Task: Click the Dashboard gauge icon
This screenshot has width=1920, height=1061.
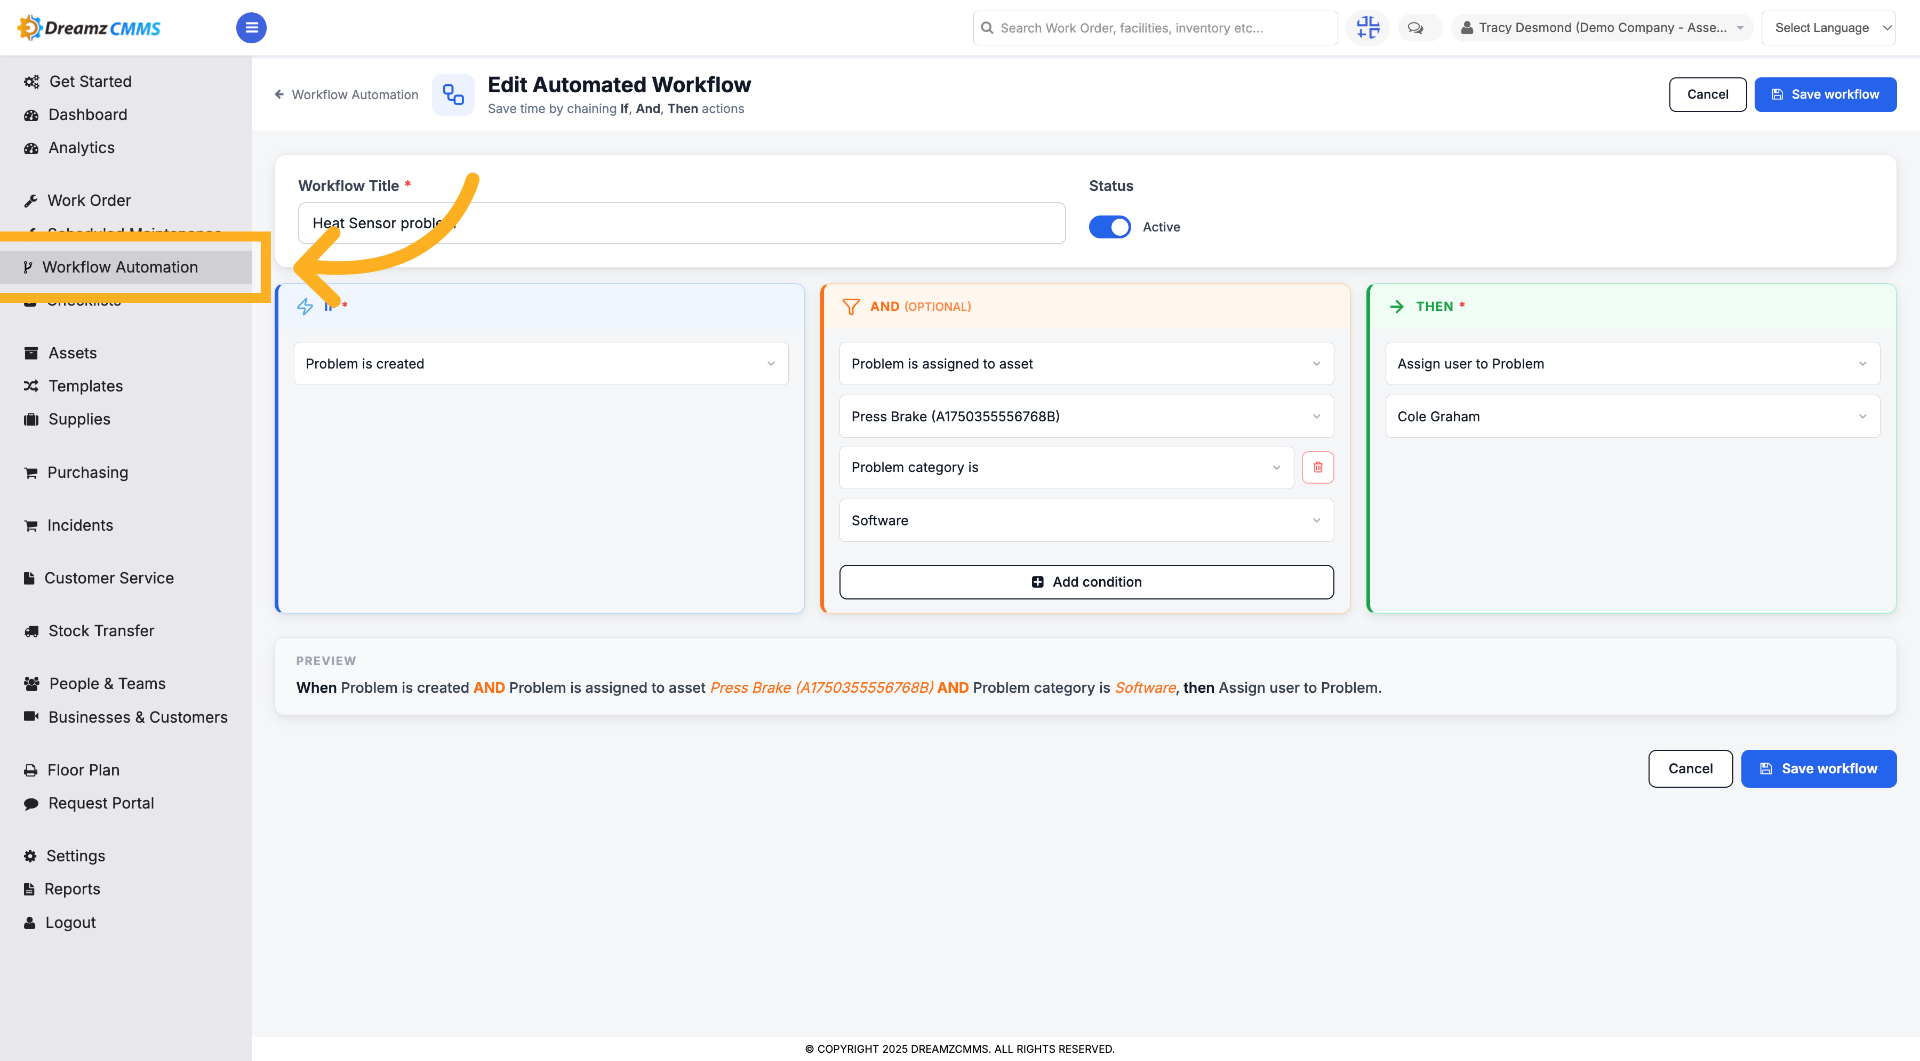Action: point(31,115)
